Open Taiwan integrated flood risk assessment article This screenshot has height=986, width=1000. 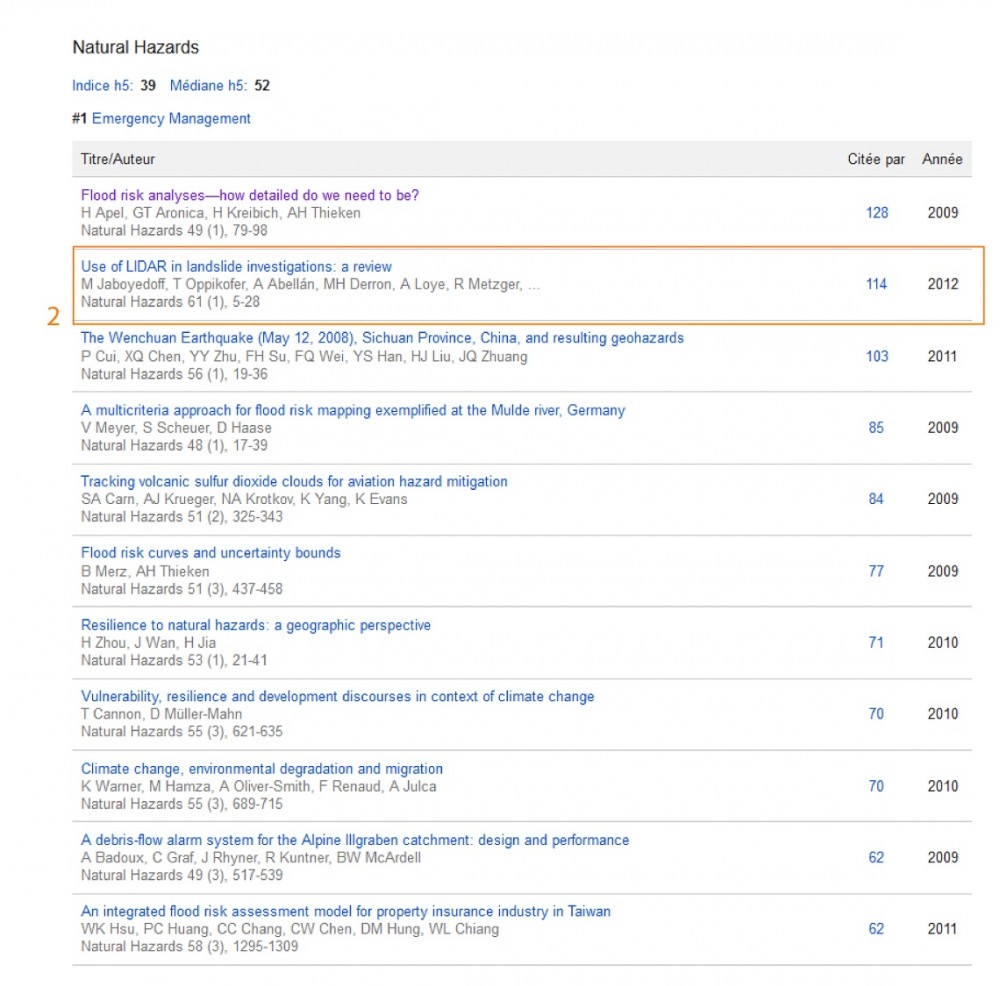[345, 911]
